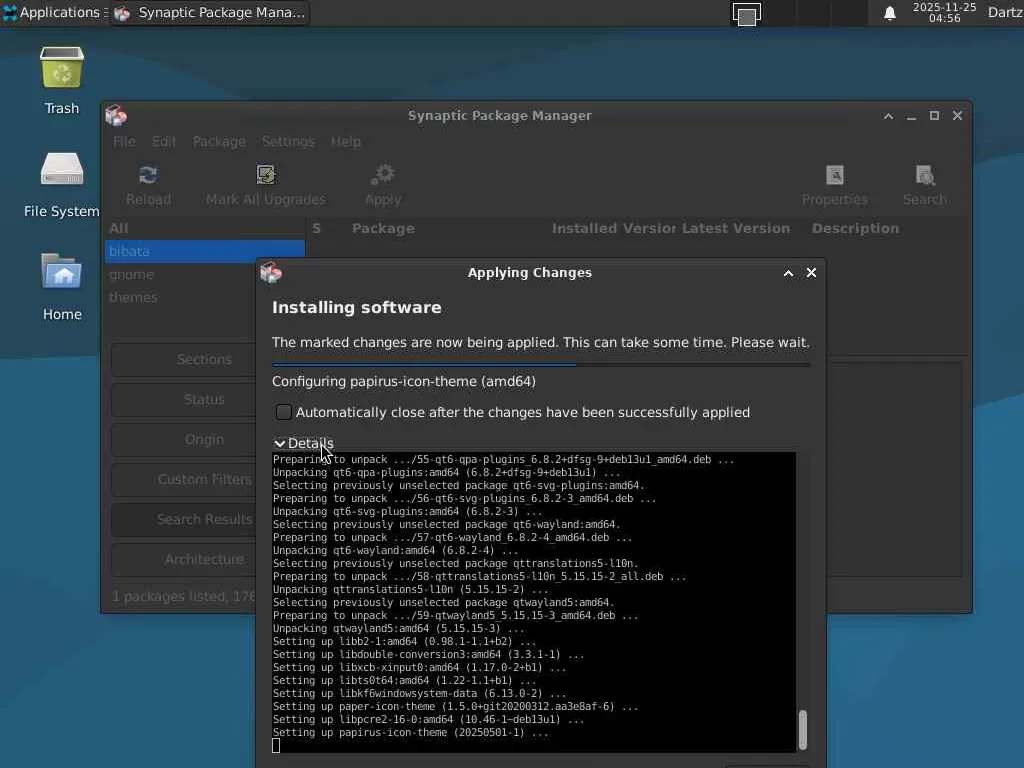Click the Reload toolbar icon in Synaptic
1024x768 pixels.
[x=148, y=175]
